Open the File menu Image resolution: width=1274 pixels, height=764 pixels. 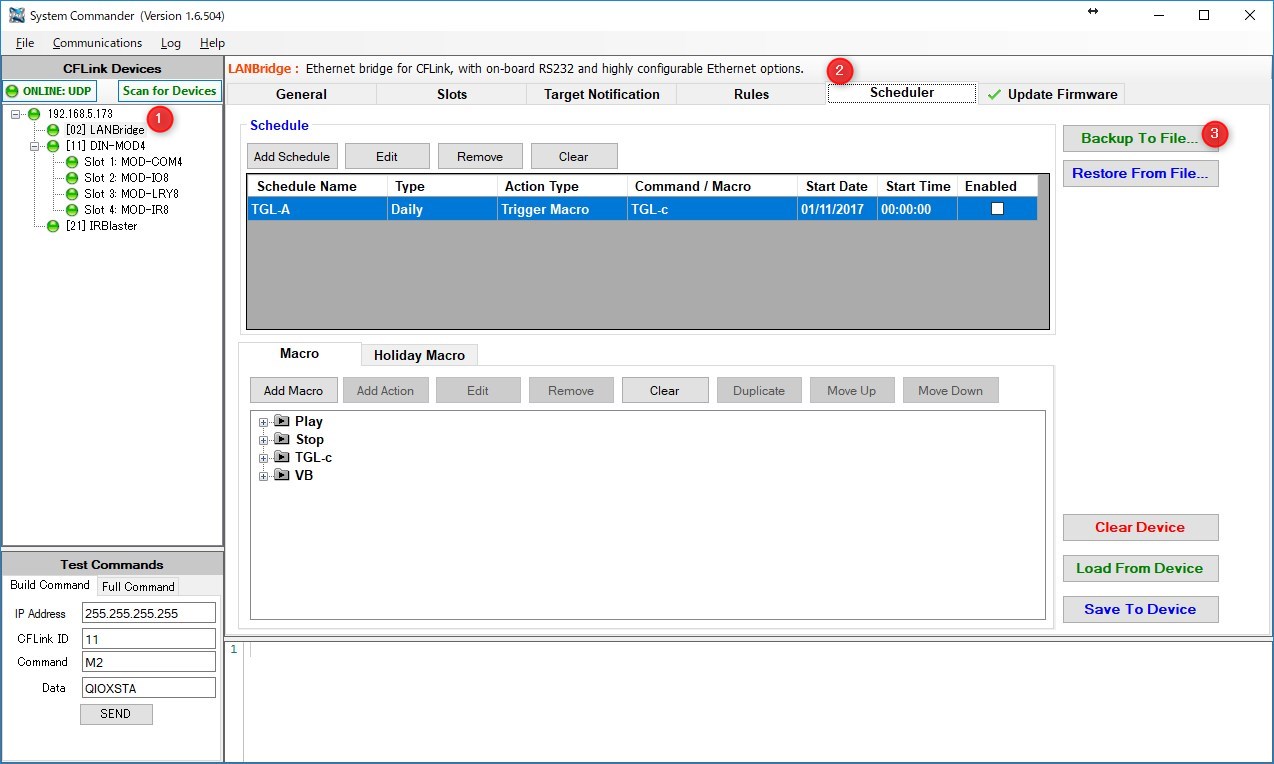point(25,43)
